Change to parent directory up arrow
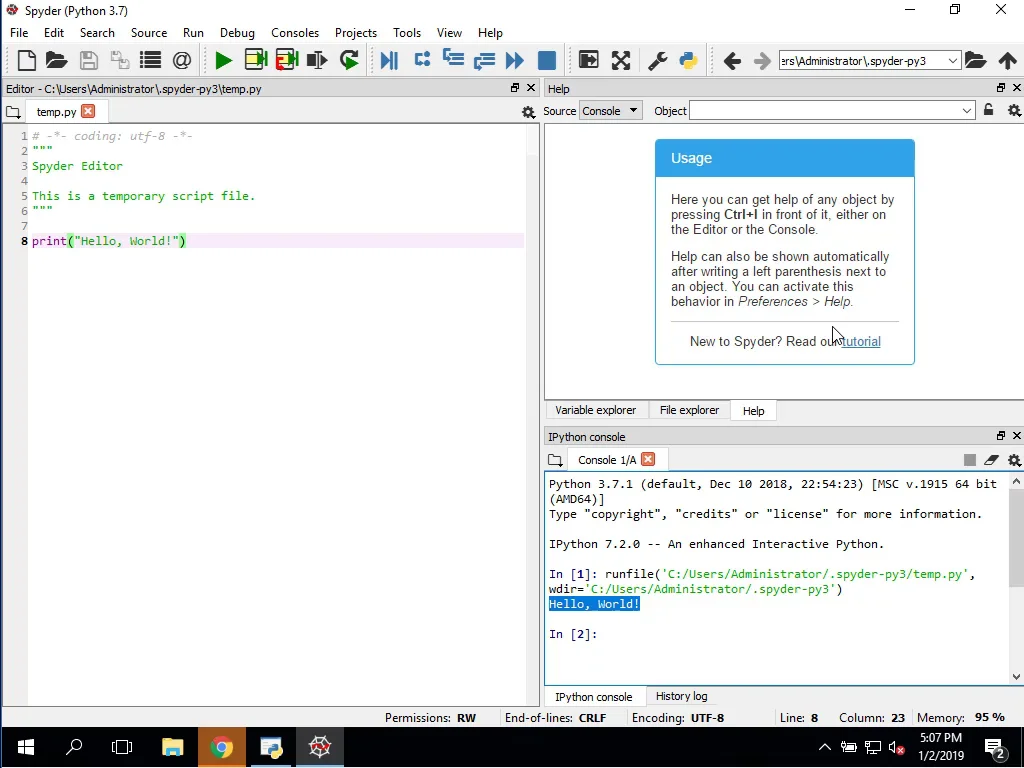The height and width of the screenshot is (768, 1024). pos(1008,61)
